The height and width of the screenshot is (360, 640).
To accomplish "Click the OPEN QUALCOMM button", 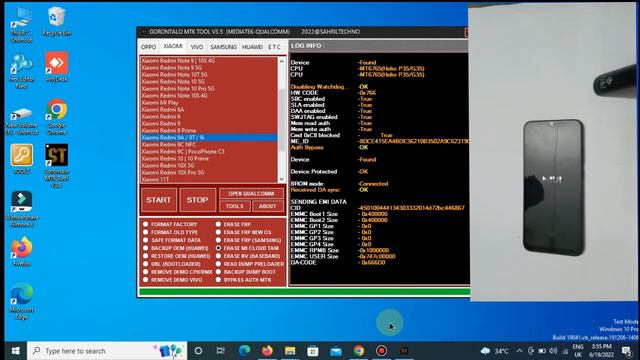I will [x=251, y=193].
